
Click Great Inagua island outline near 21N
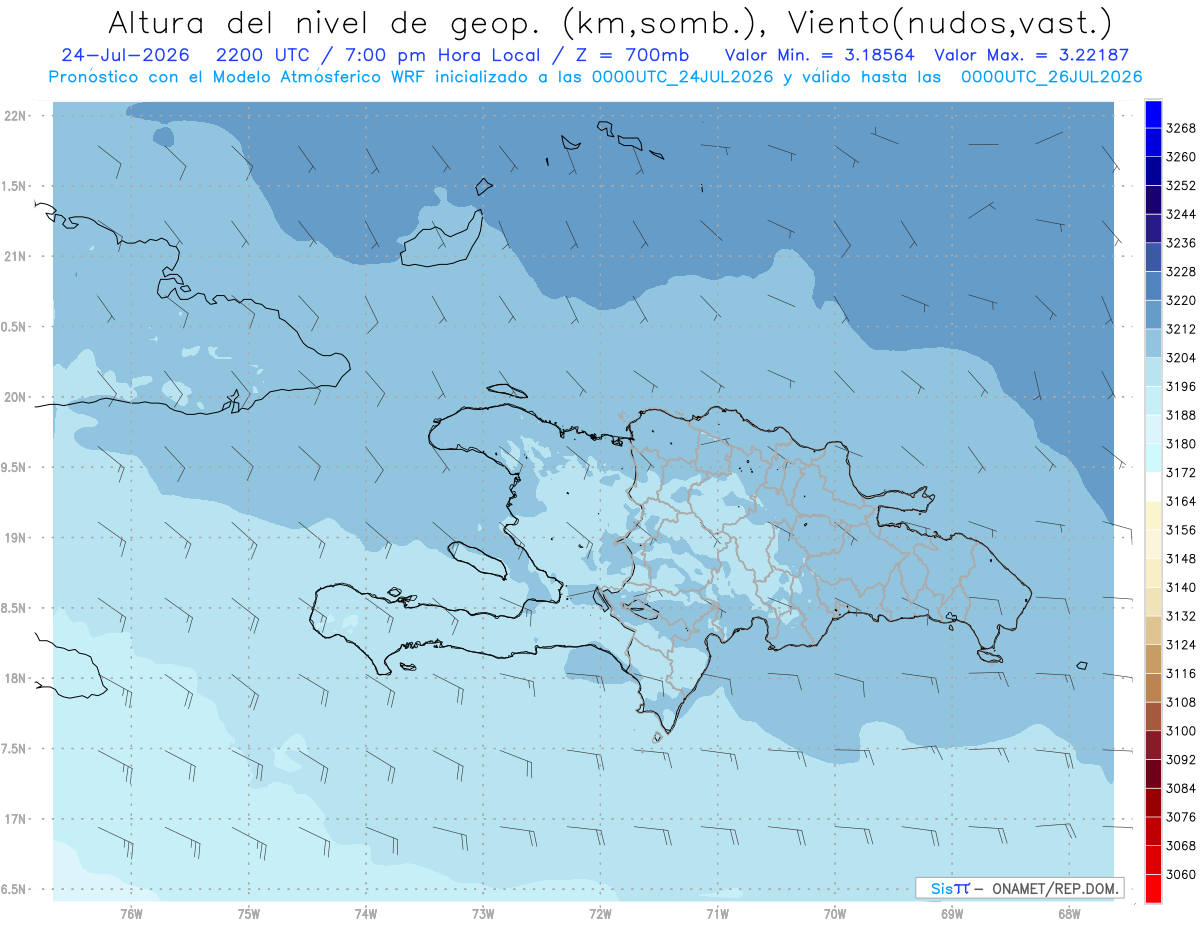tap(441, 237)
